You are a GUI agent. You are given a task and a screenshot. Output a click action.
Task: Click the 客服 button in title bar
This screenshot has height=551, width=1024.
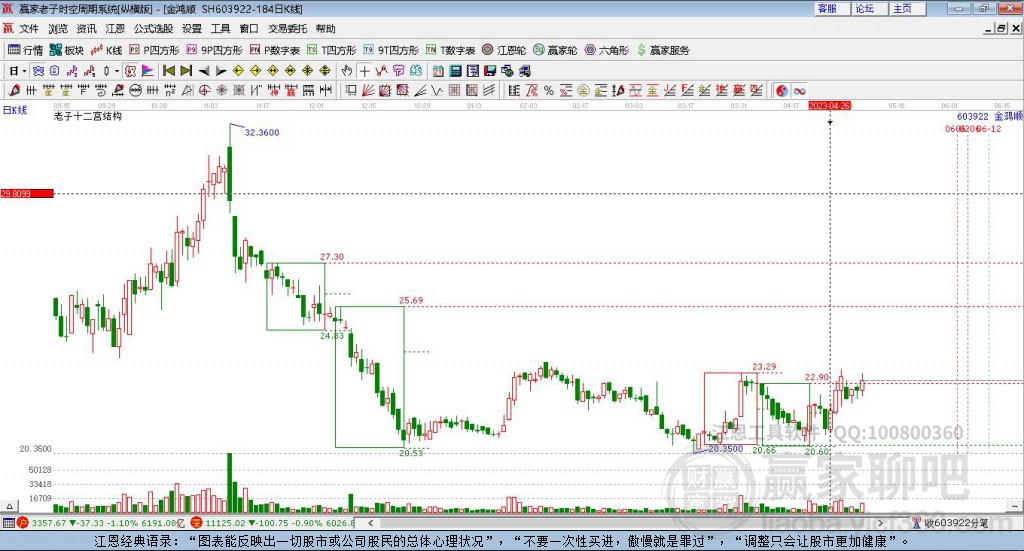click(831, 8)
